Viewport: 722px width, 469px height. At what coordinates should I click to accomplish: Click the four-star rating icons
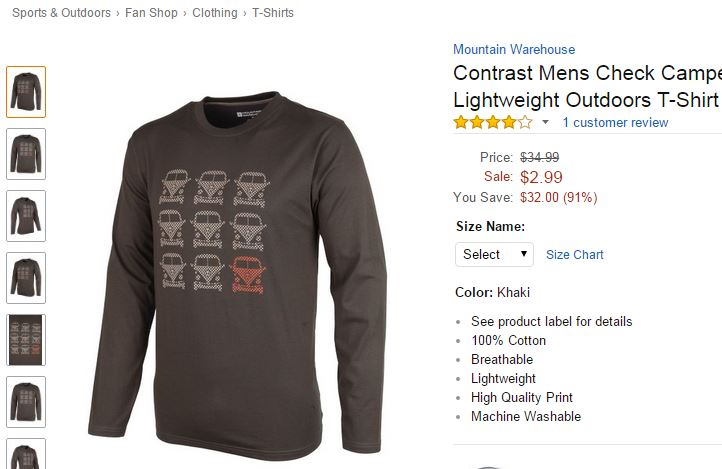[493, 122]
